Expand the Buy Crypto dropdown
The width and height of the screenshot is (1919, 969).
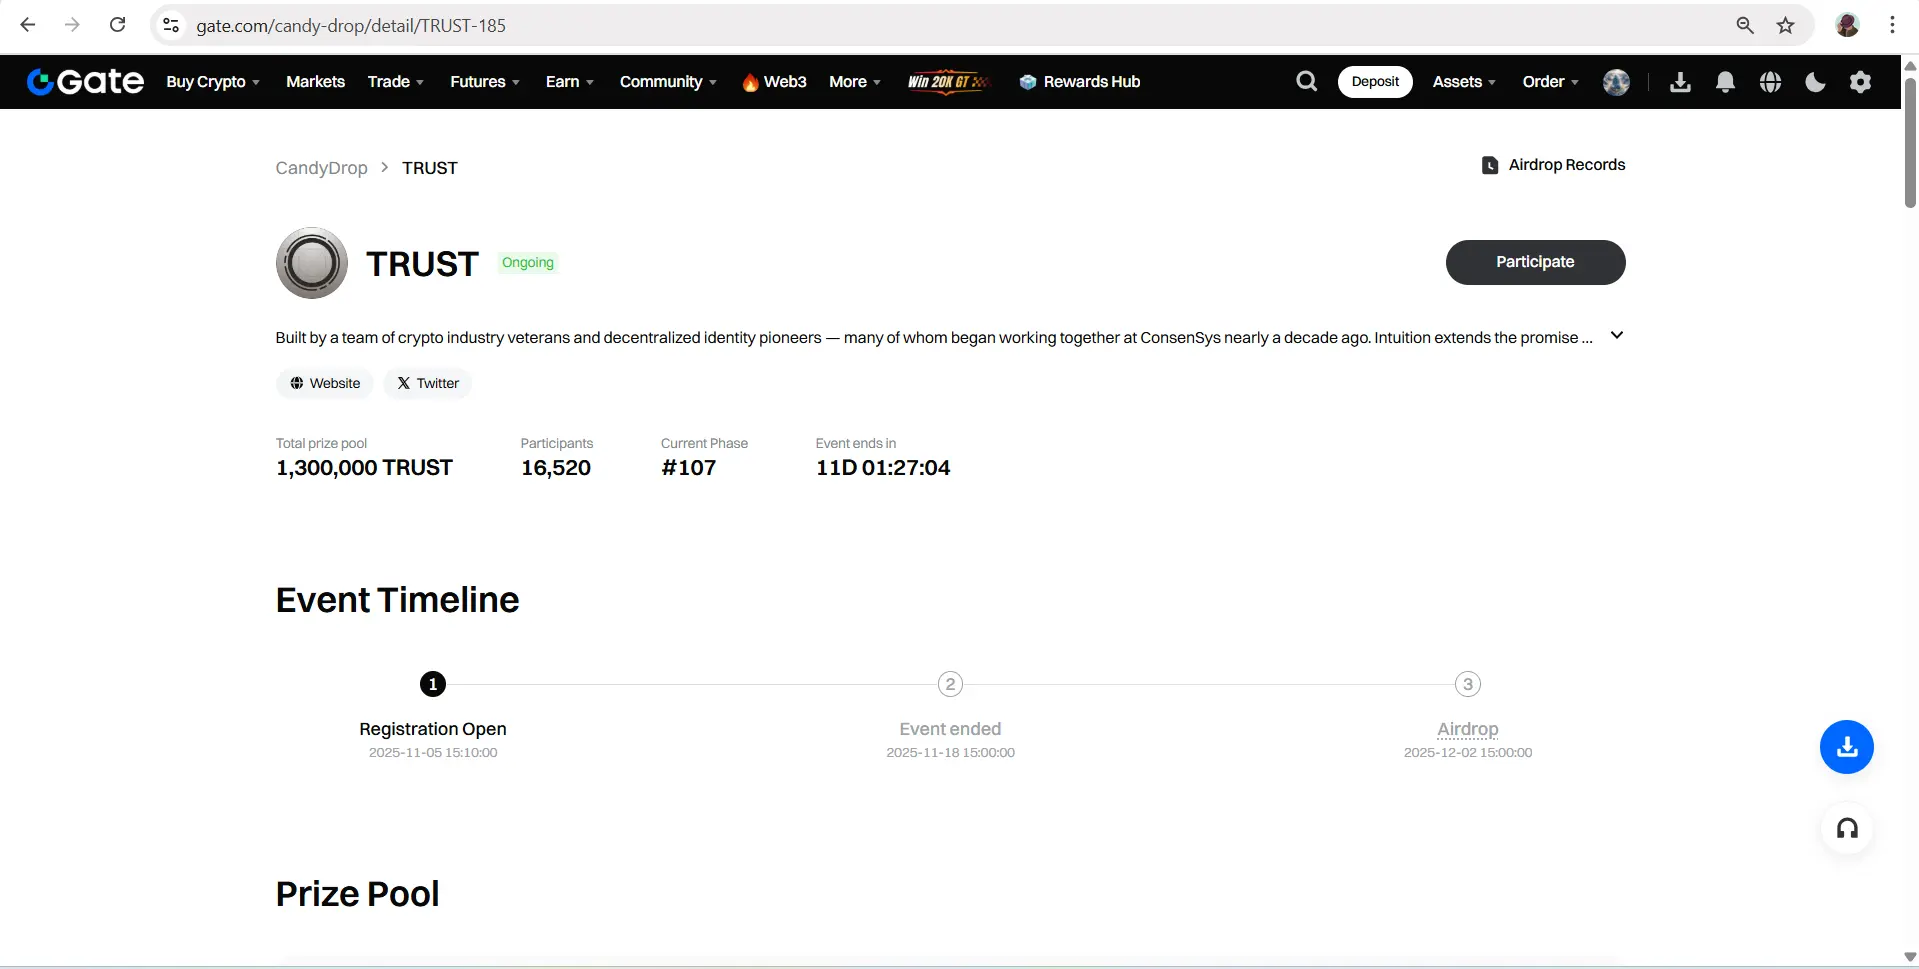213,82
